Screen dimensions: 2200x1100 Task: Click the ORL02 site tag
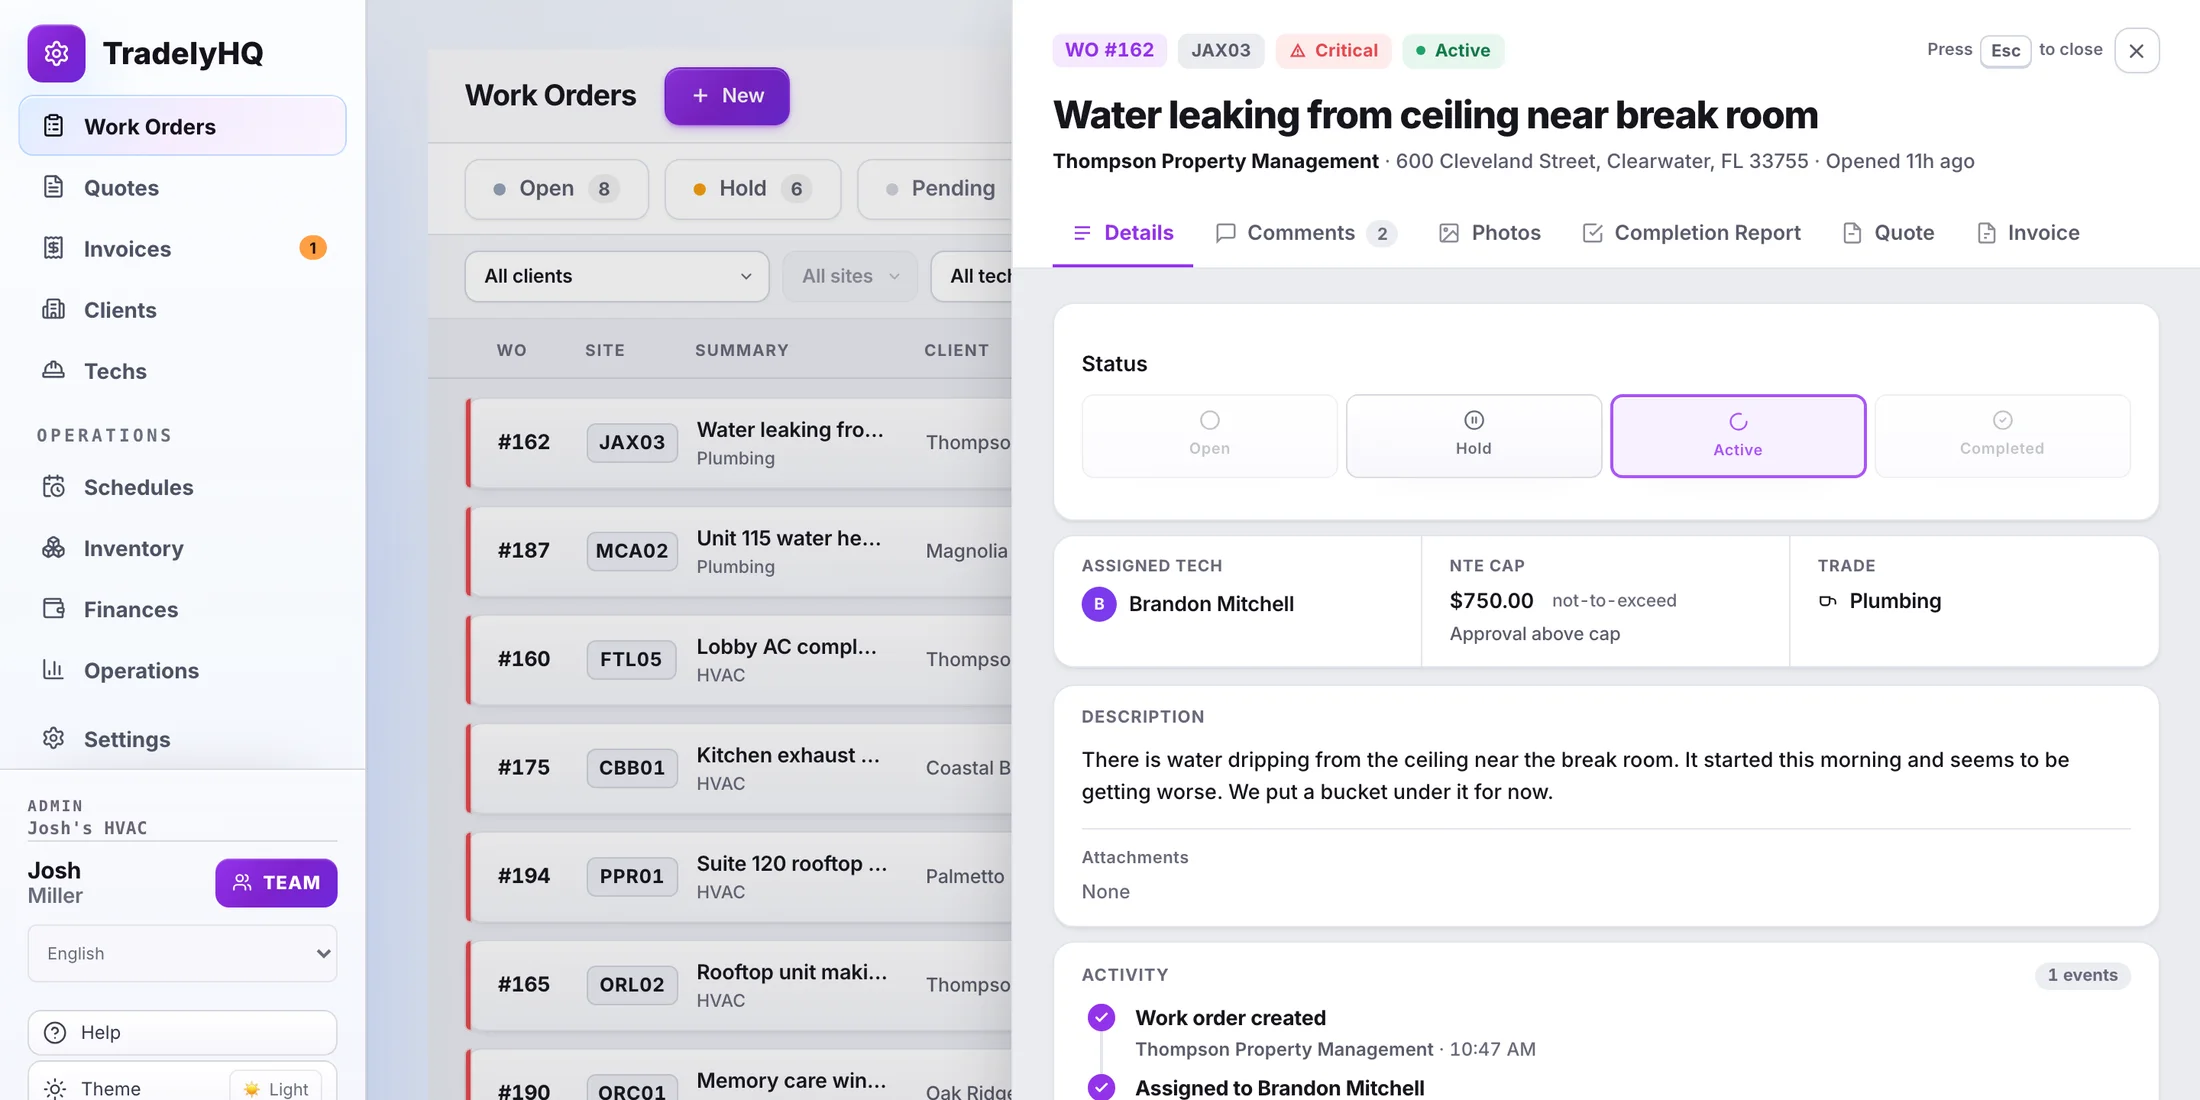632,984
